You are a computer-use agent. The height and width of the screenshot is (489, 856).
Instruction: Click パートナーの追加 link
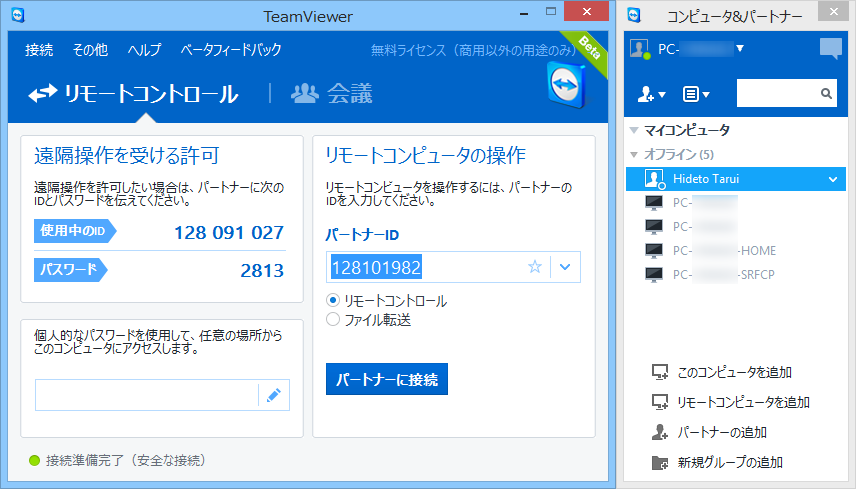tap(722, 432)
